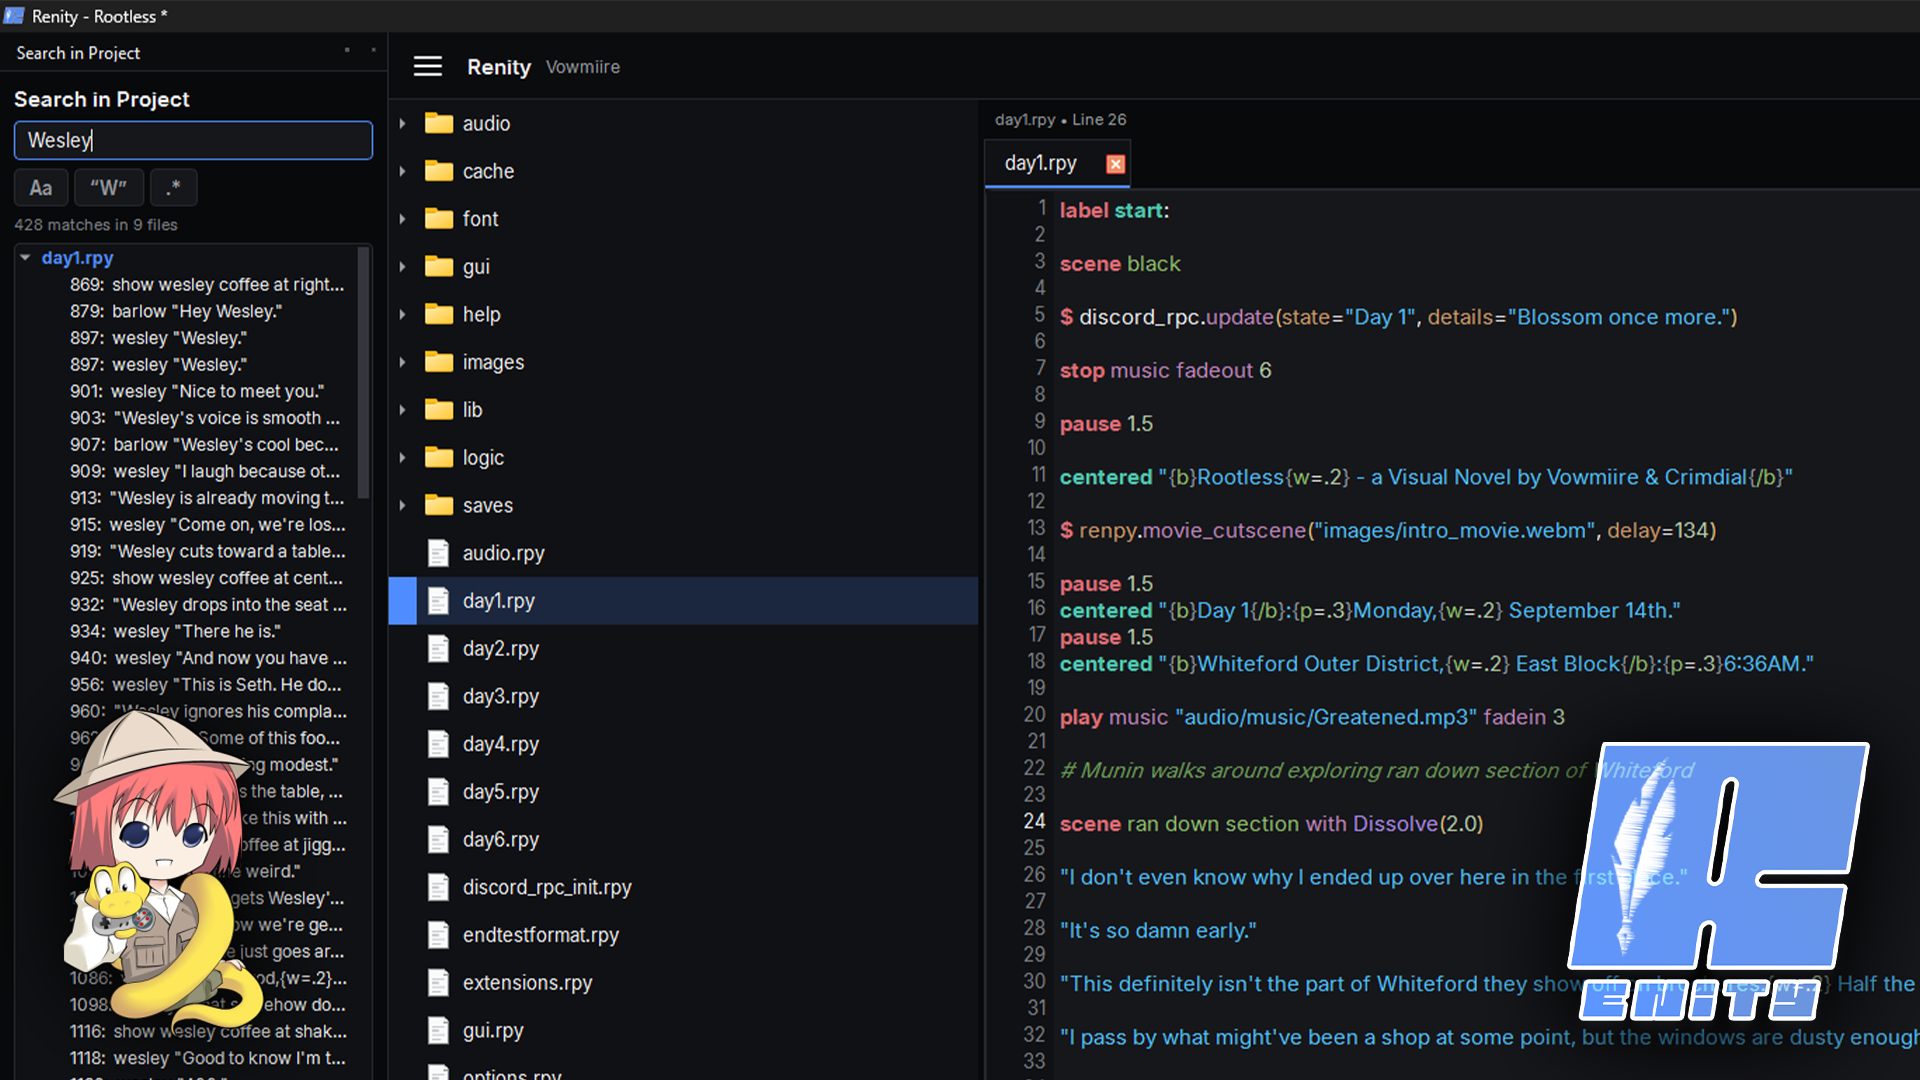Close the day1.rpy editor tab
1920x1080 pixels.
1116,164
